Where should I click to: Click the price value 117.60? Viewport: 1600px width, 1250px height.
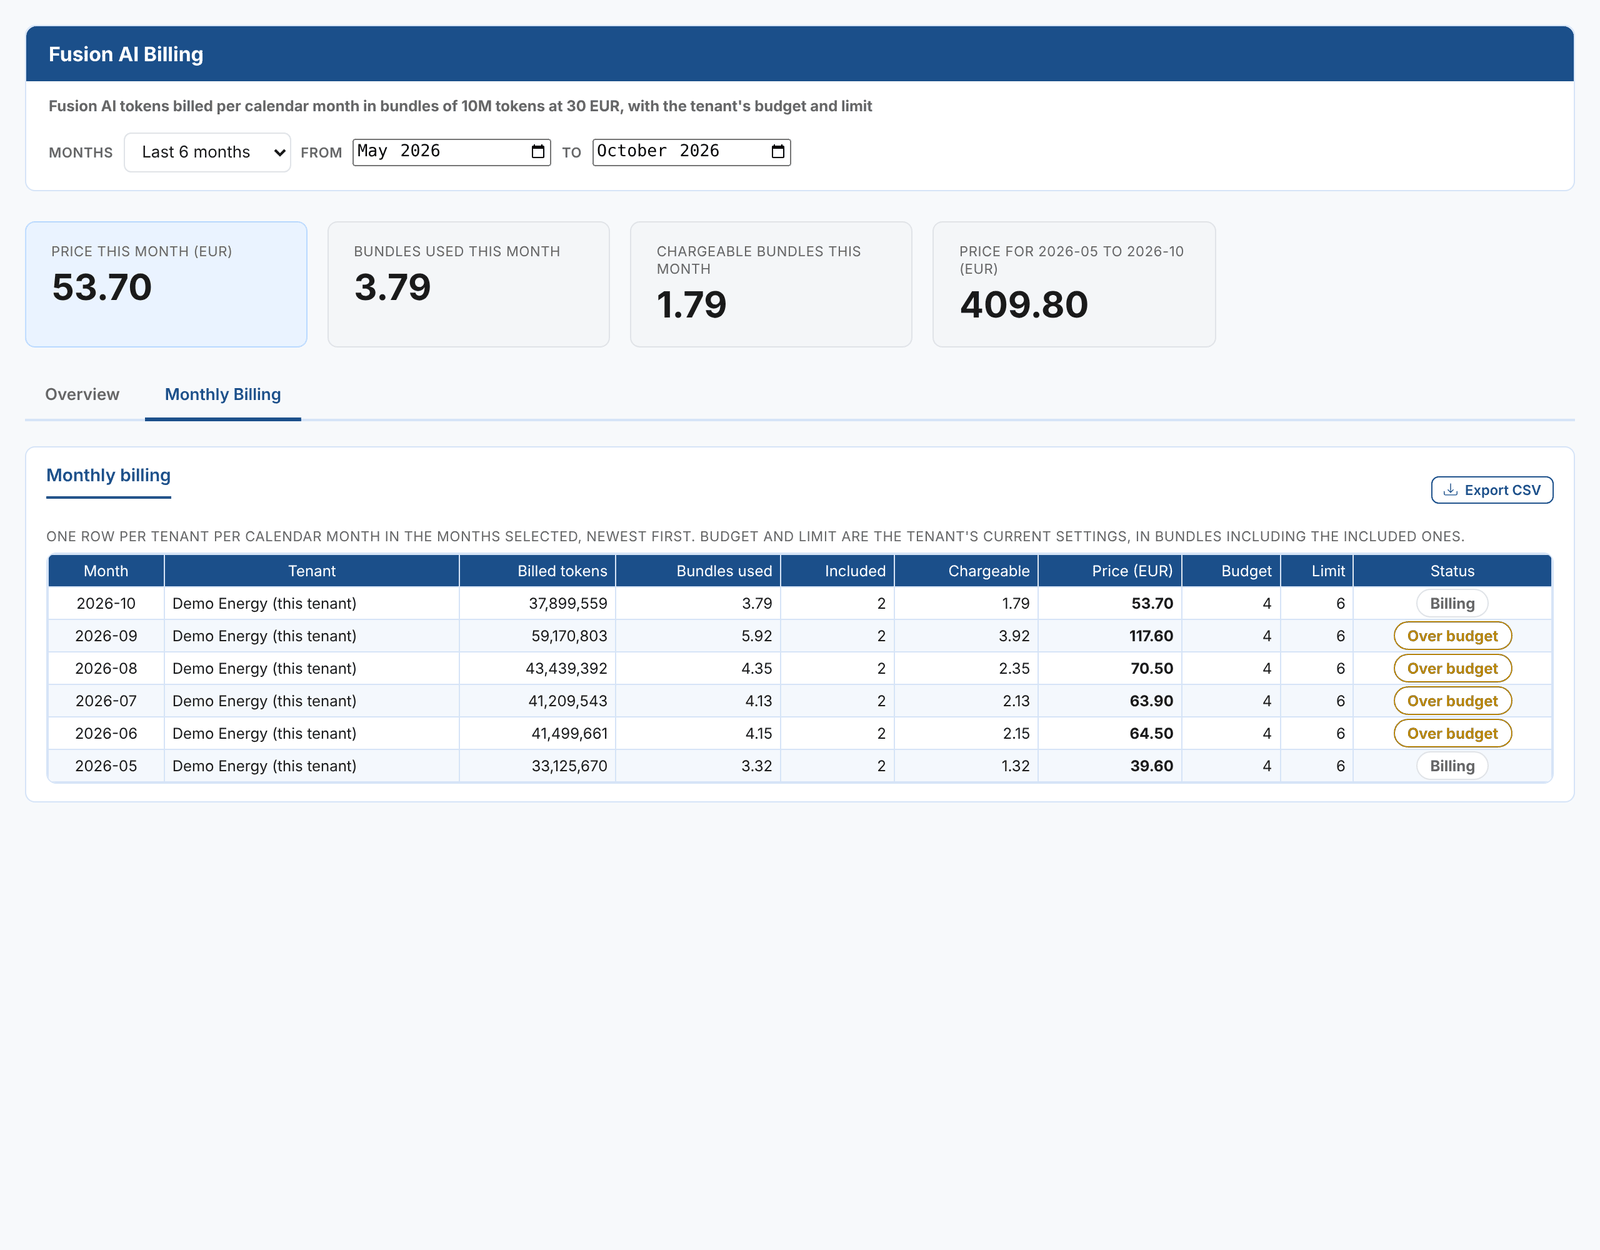[x=1151, y=636]
